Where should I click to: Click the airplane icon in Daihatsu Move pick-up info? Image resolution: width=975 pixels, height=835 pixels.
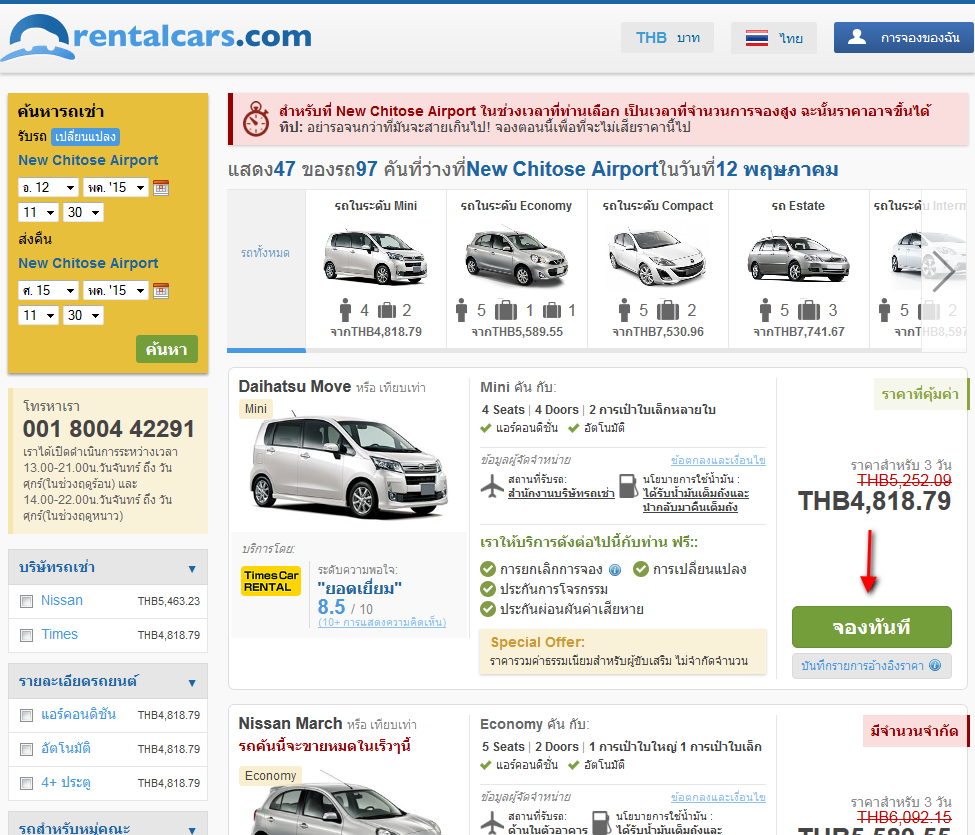tap(492, 486)
